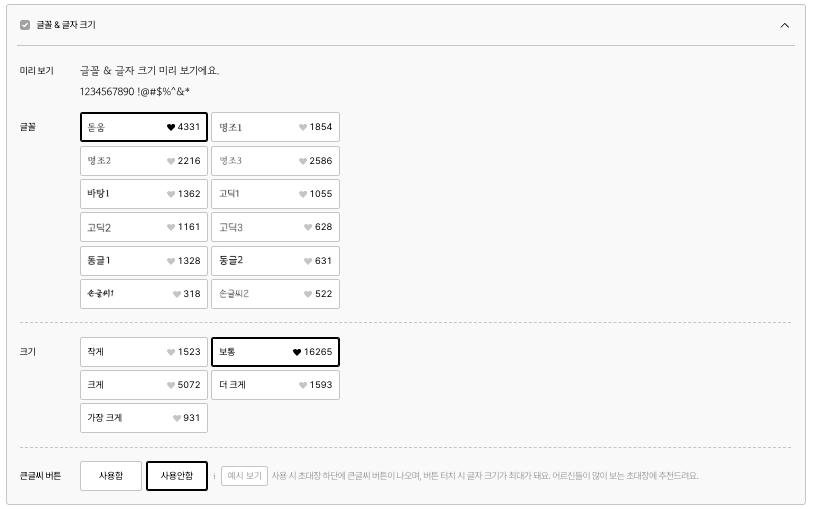Click the heart icon next to 631
The width and height of the screenshot is (813, 509).
click(308, 261)
